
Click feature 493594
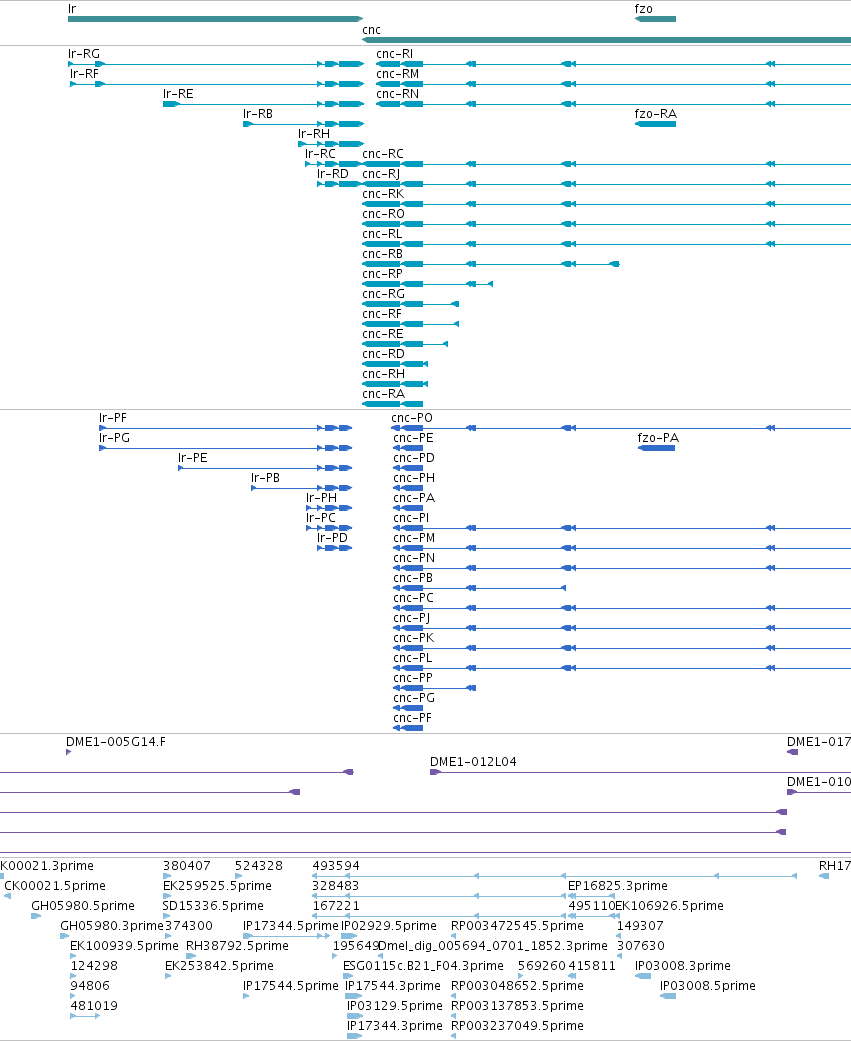click(554, 876)
